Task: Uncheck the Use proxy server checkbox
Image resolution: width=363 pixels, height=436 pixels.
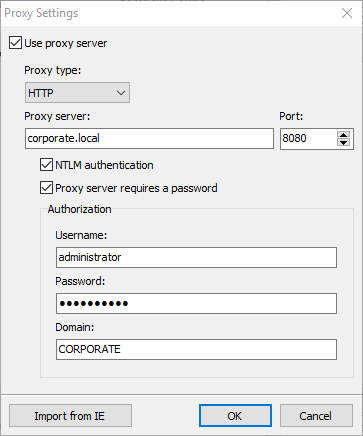Action: pos(15,43)
